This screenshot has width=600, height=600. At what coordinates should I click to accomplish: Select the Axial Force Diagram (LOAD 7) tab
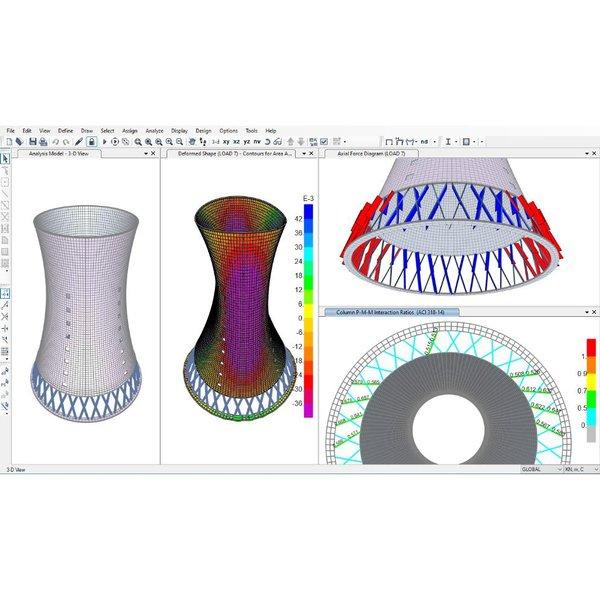(x=371, y=153)
